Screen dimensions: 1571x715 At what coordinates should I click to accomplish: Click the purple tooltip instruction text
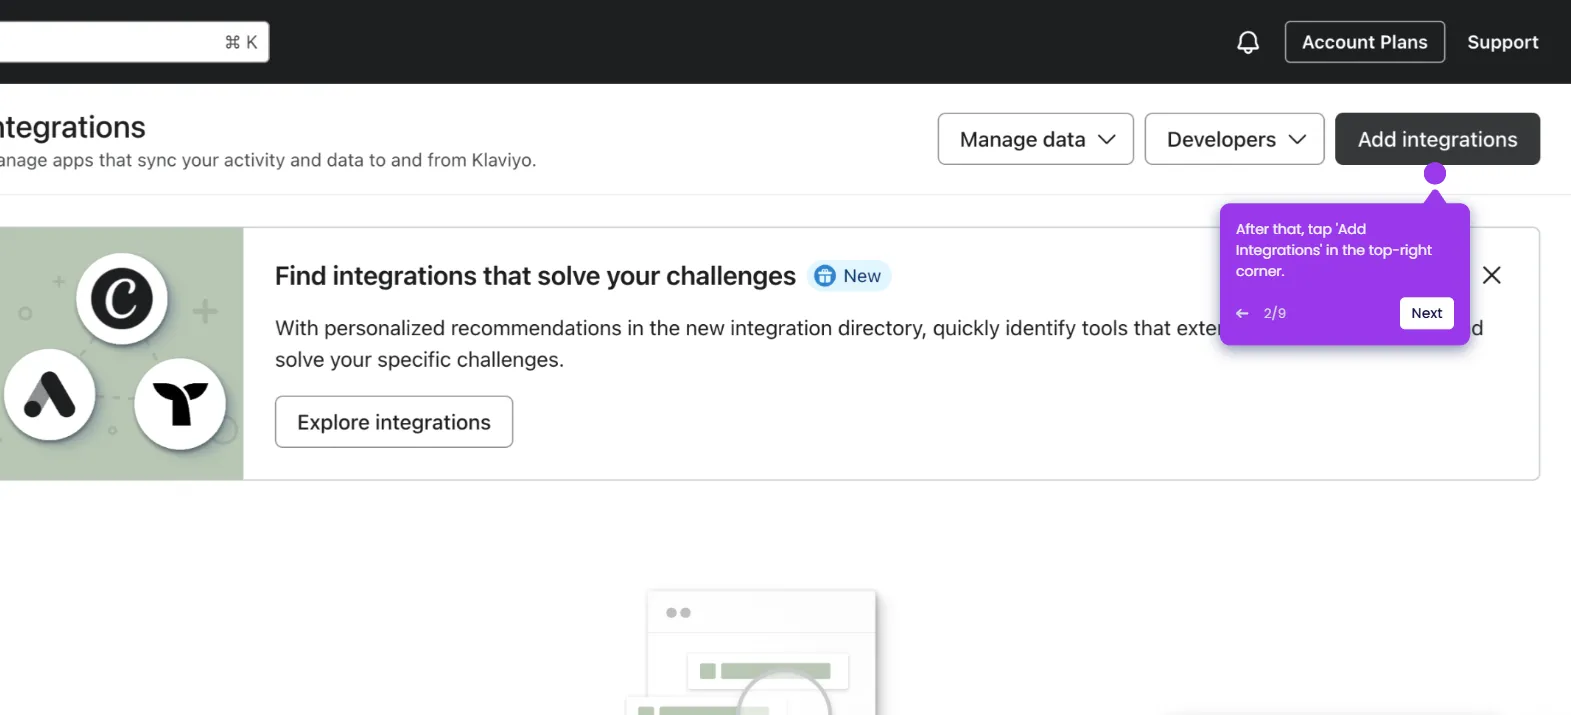point(1333,250)
